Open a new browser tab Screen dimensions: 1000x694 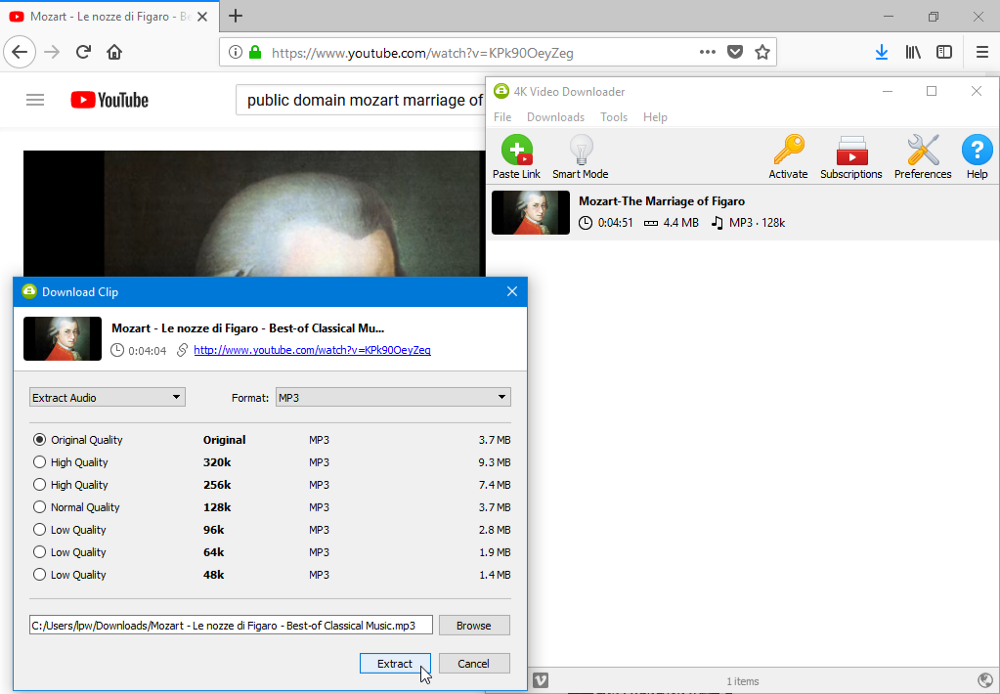coord(235,16)
